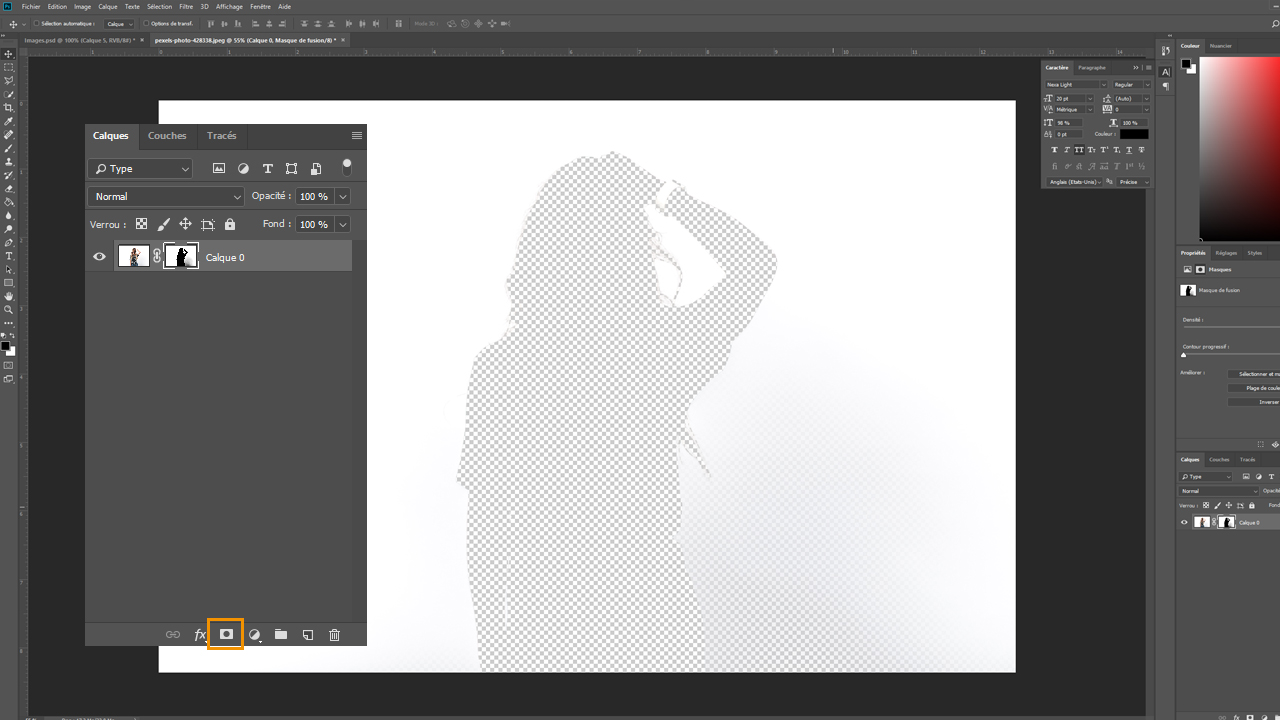1280x720 pixels.
Task: Open the Paragraph panel pilcrow icon
Action: click(1166, 87)
